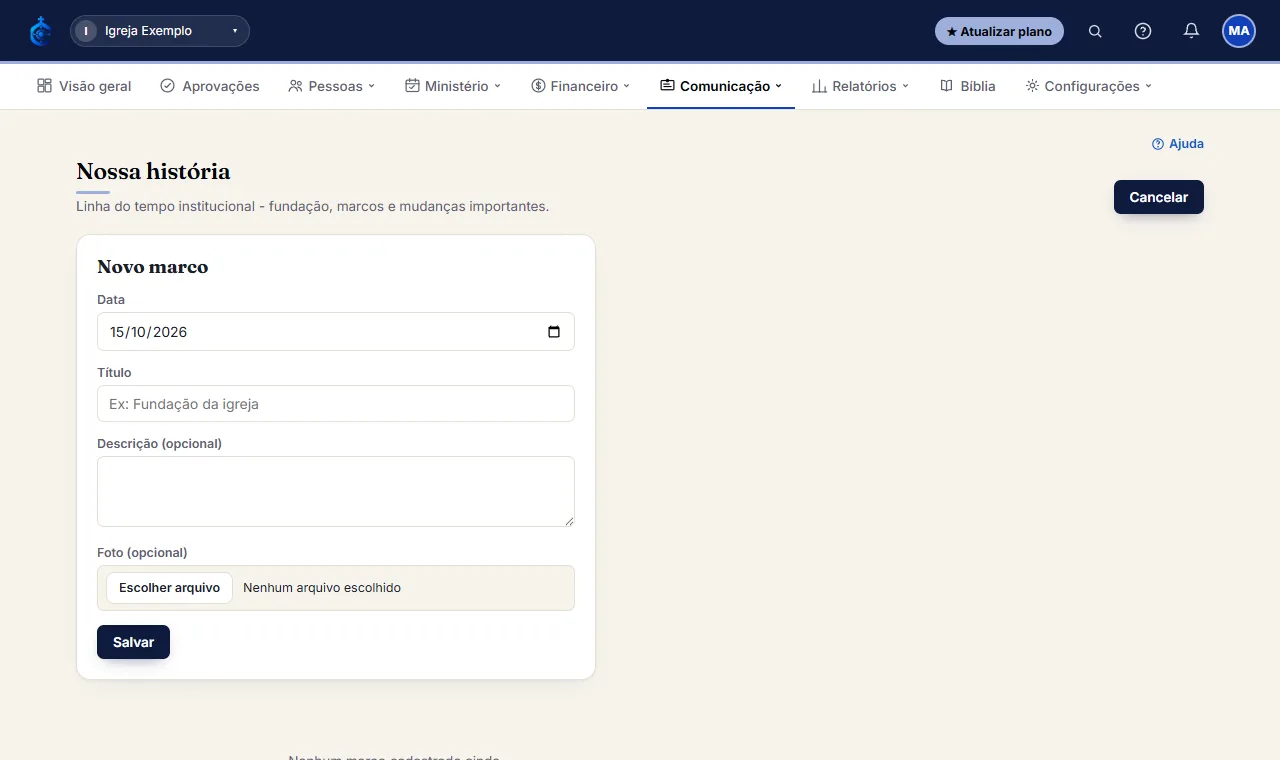The height and width of the screenshot is (760, 1280).
Task: Click the Ministério calendar-check icon
Action: [412, 86]
